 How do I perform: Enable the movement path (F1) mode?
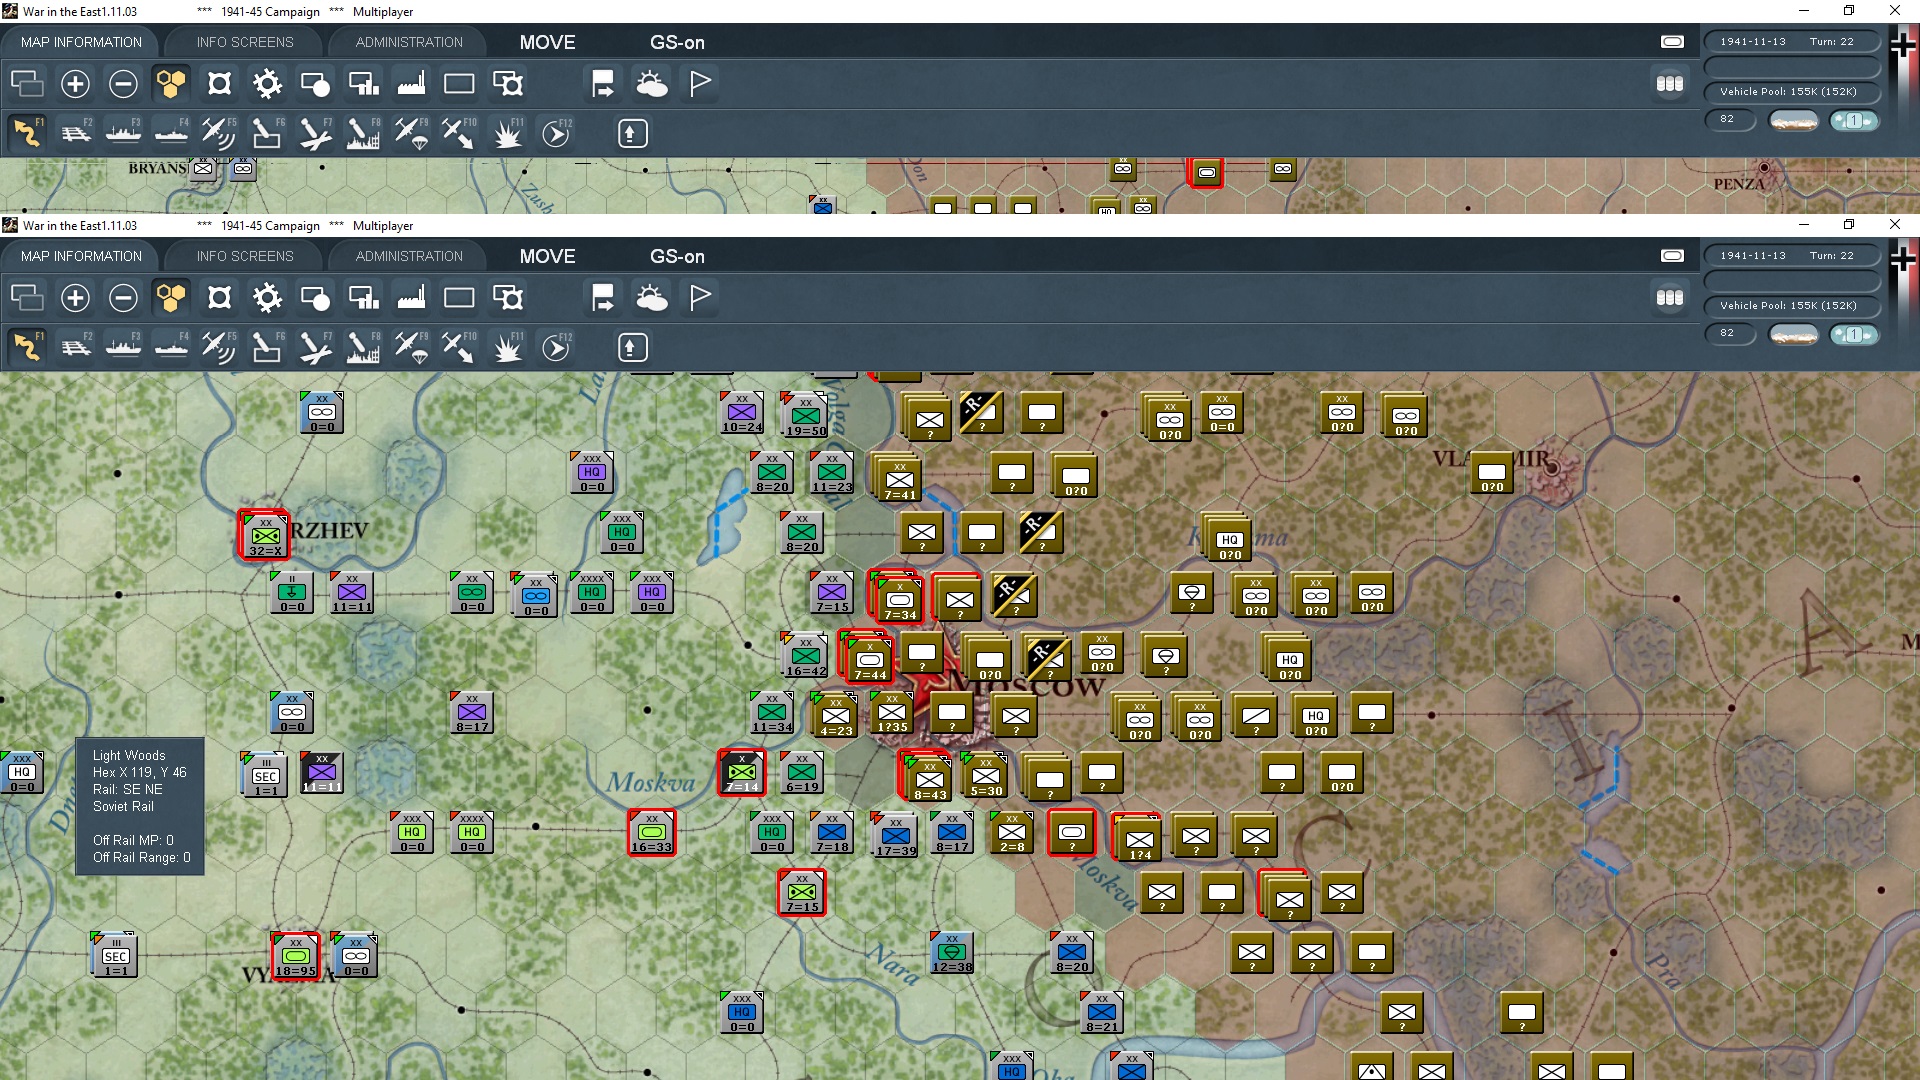[x=27, y=347]
